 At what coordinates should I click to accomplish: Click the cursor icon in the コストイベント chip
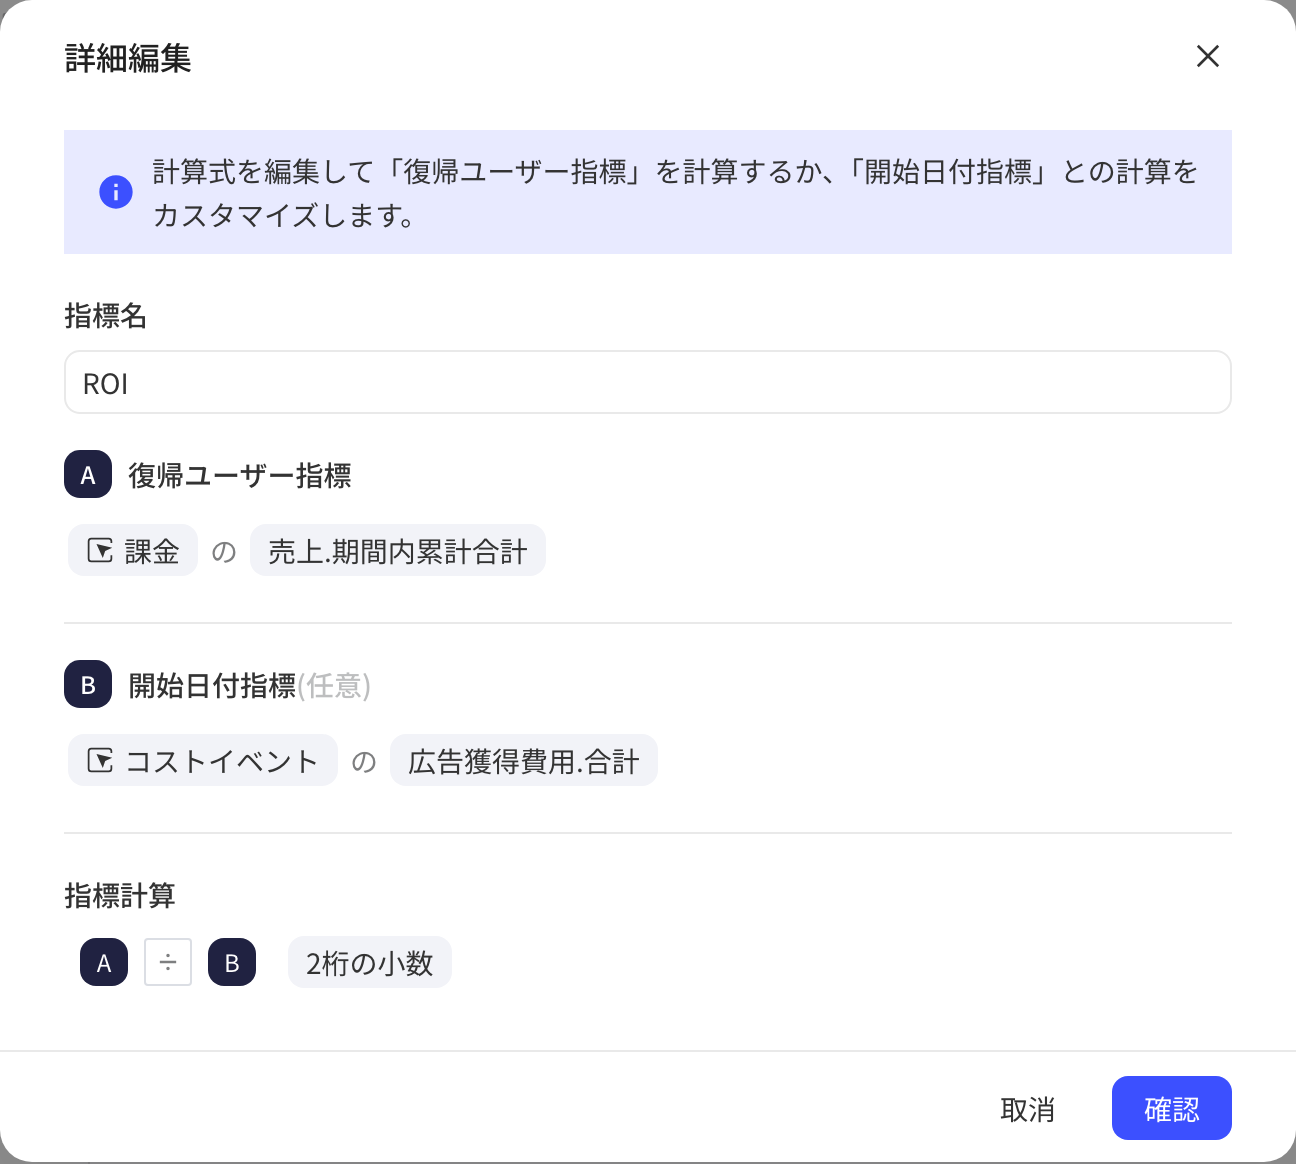[100, 760]
